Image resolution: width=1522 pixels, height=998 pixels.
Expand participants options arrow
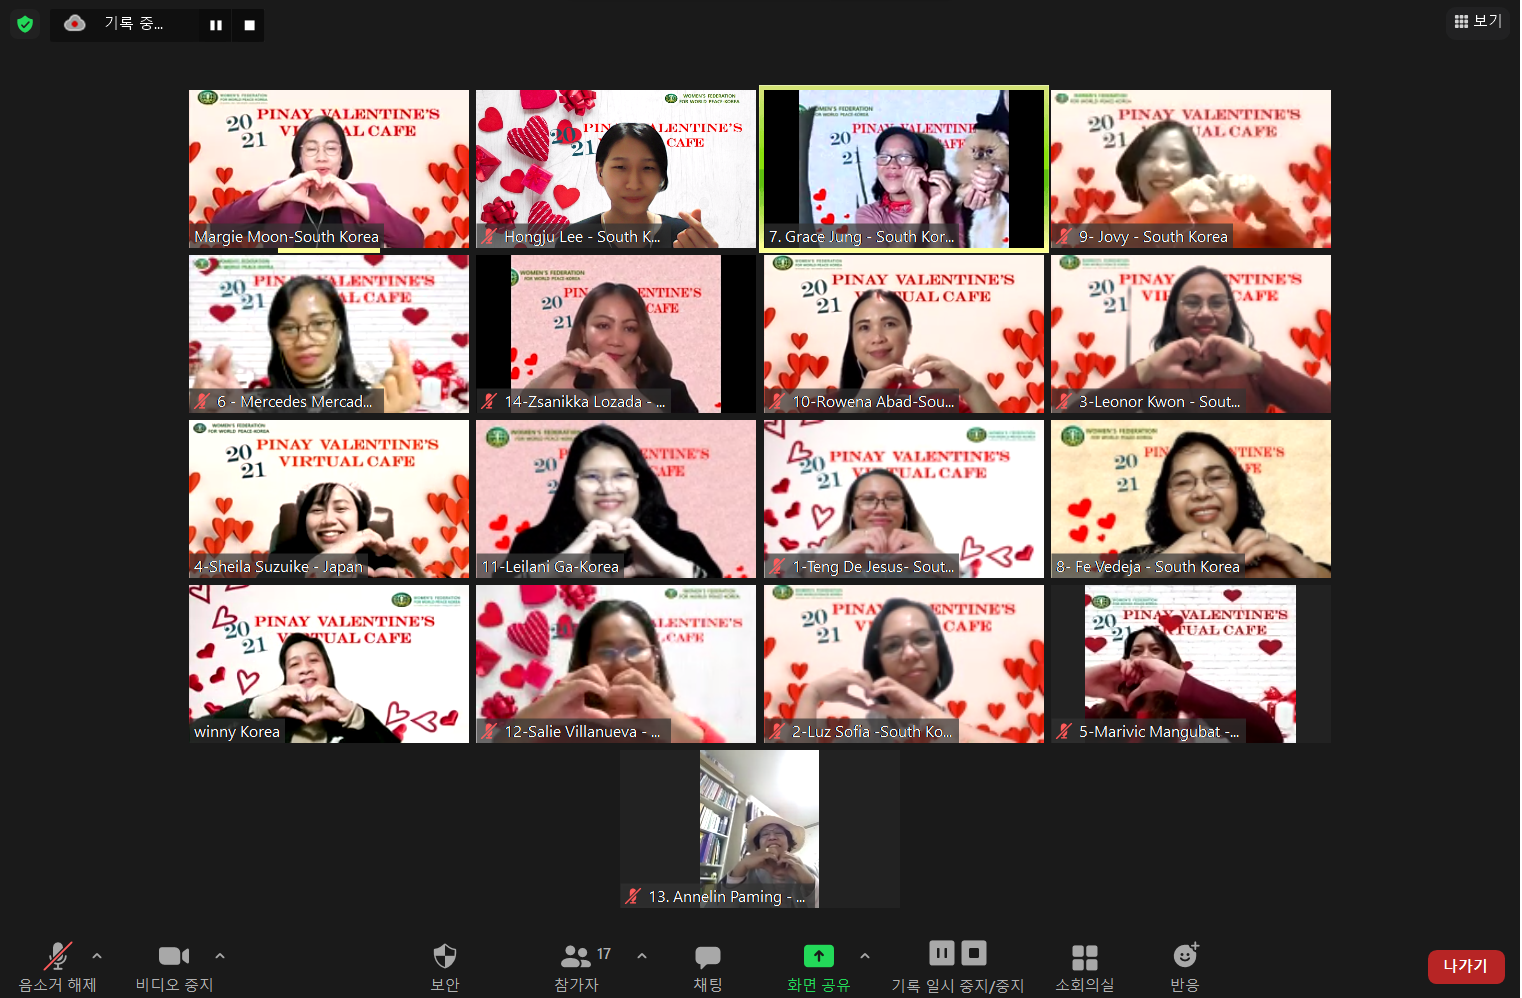[642, 956]
